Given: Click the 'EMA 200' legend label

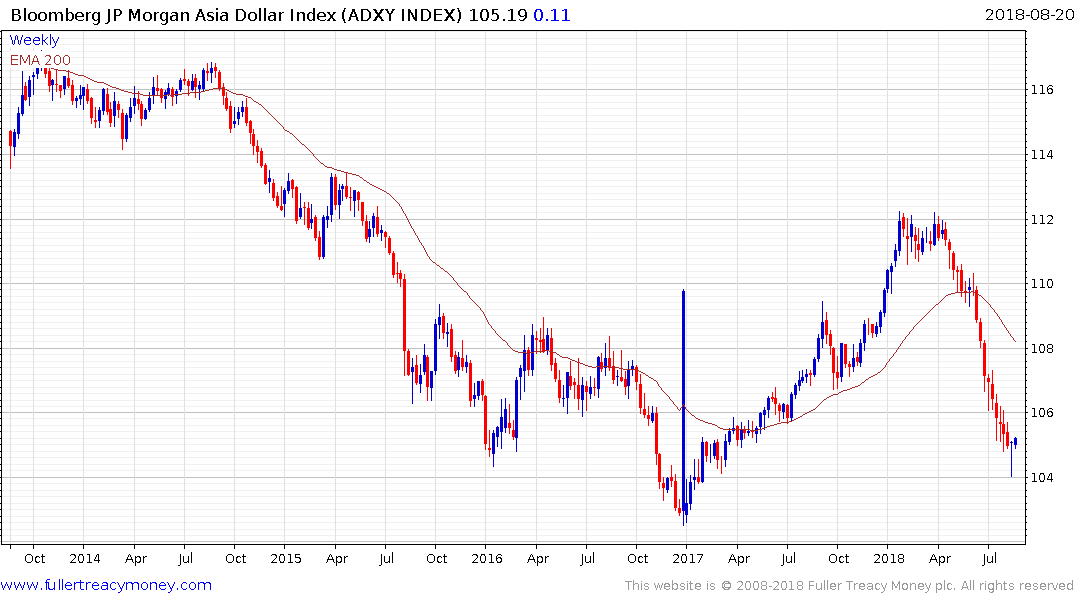Looking at the screenshot, I should point(40,60).
